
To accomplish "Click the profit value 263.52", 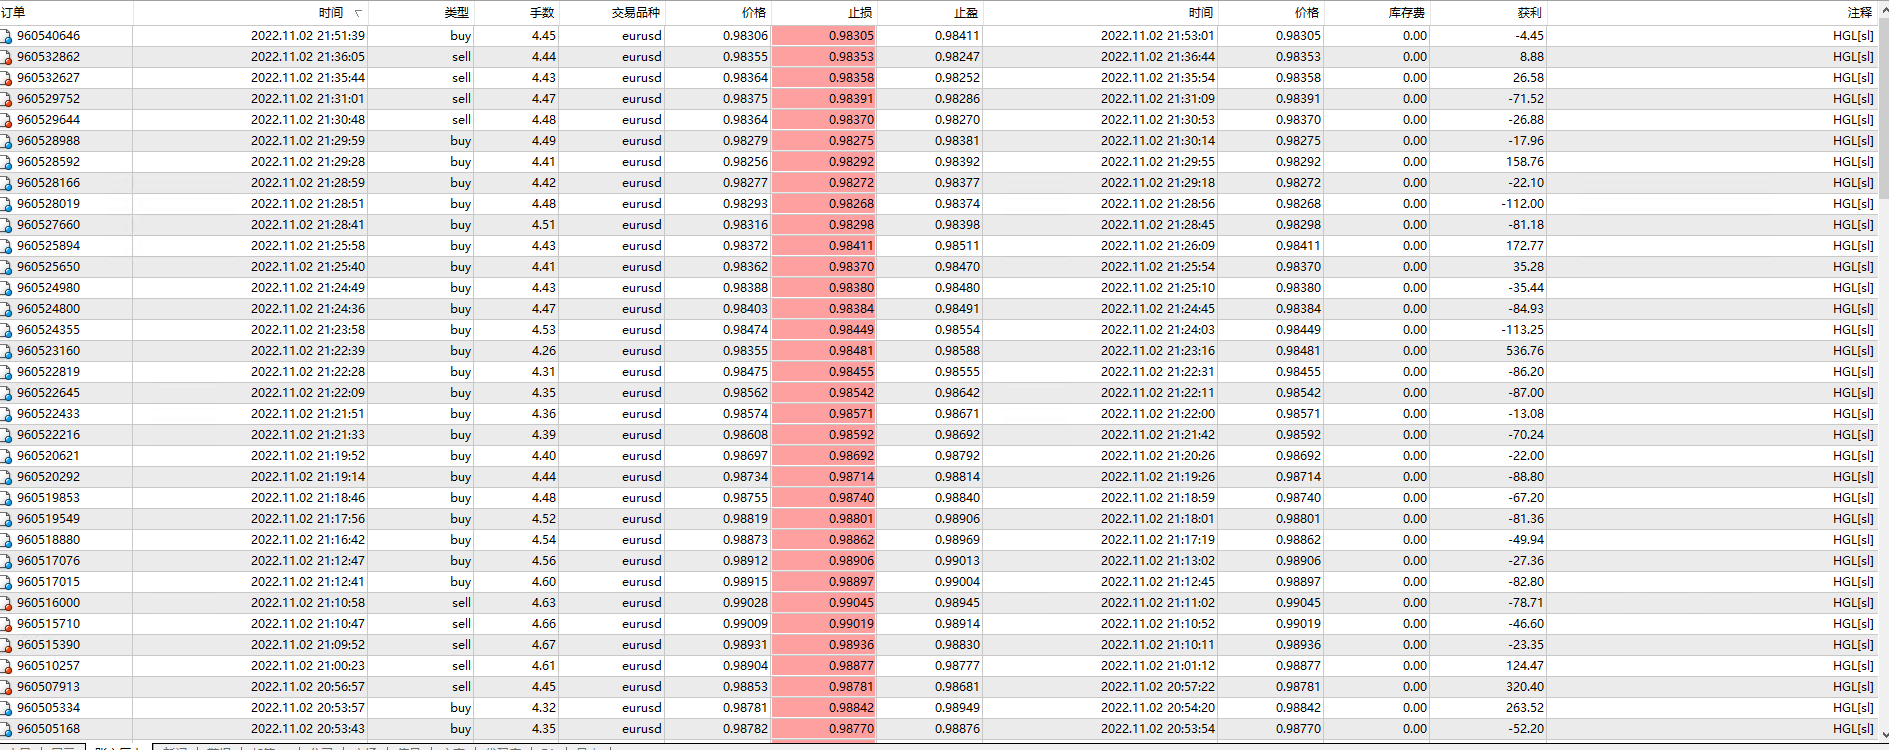I will coord(1525,708).
